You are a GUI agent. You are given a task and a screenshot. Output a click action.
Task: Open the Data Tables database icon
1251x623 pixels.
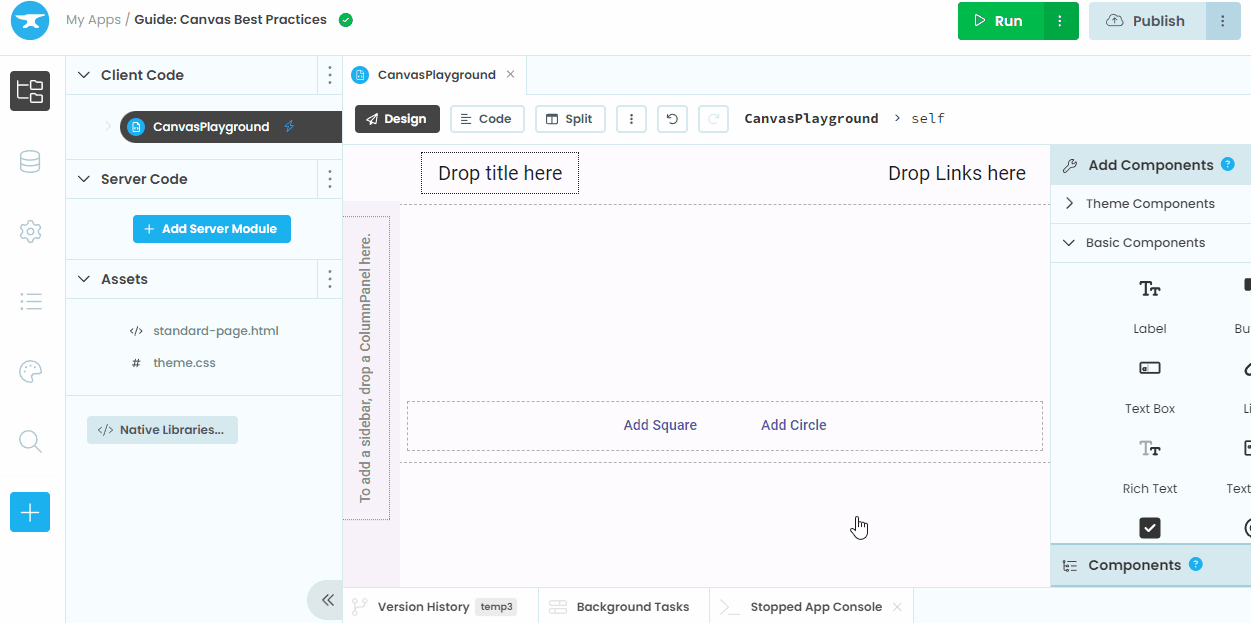pos(30,162)
